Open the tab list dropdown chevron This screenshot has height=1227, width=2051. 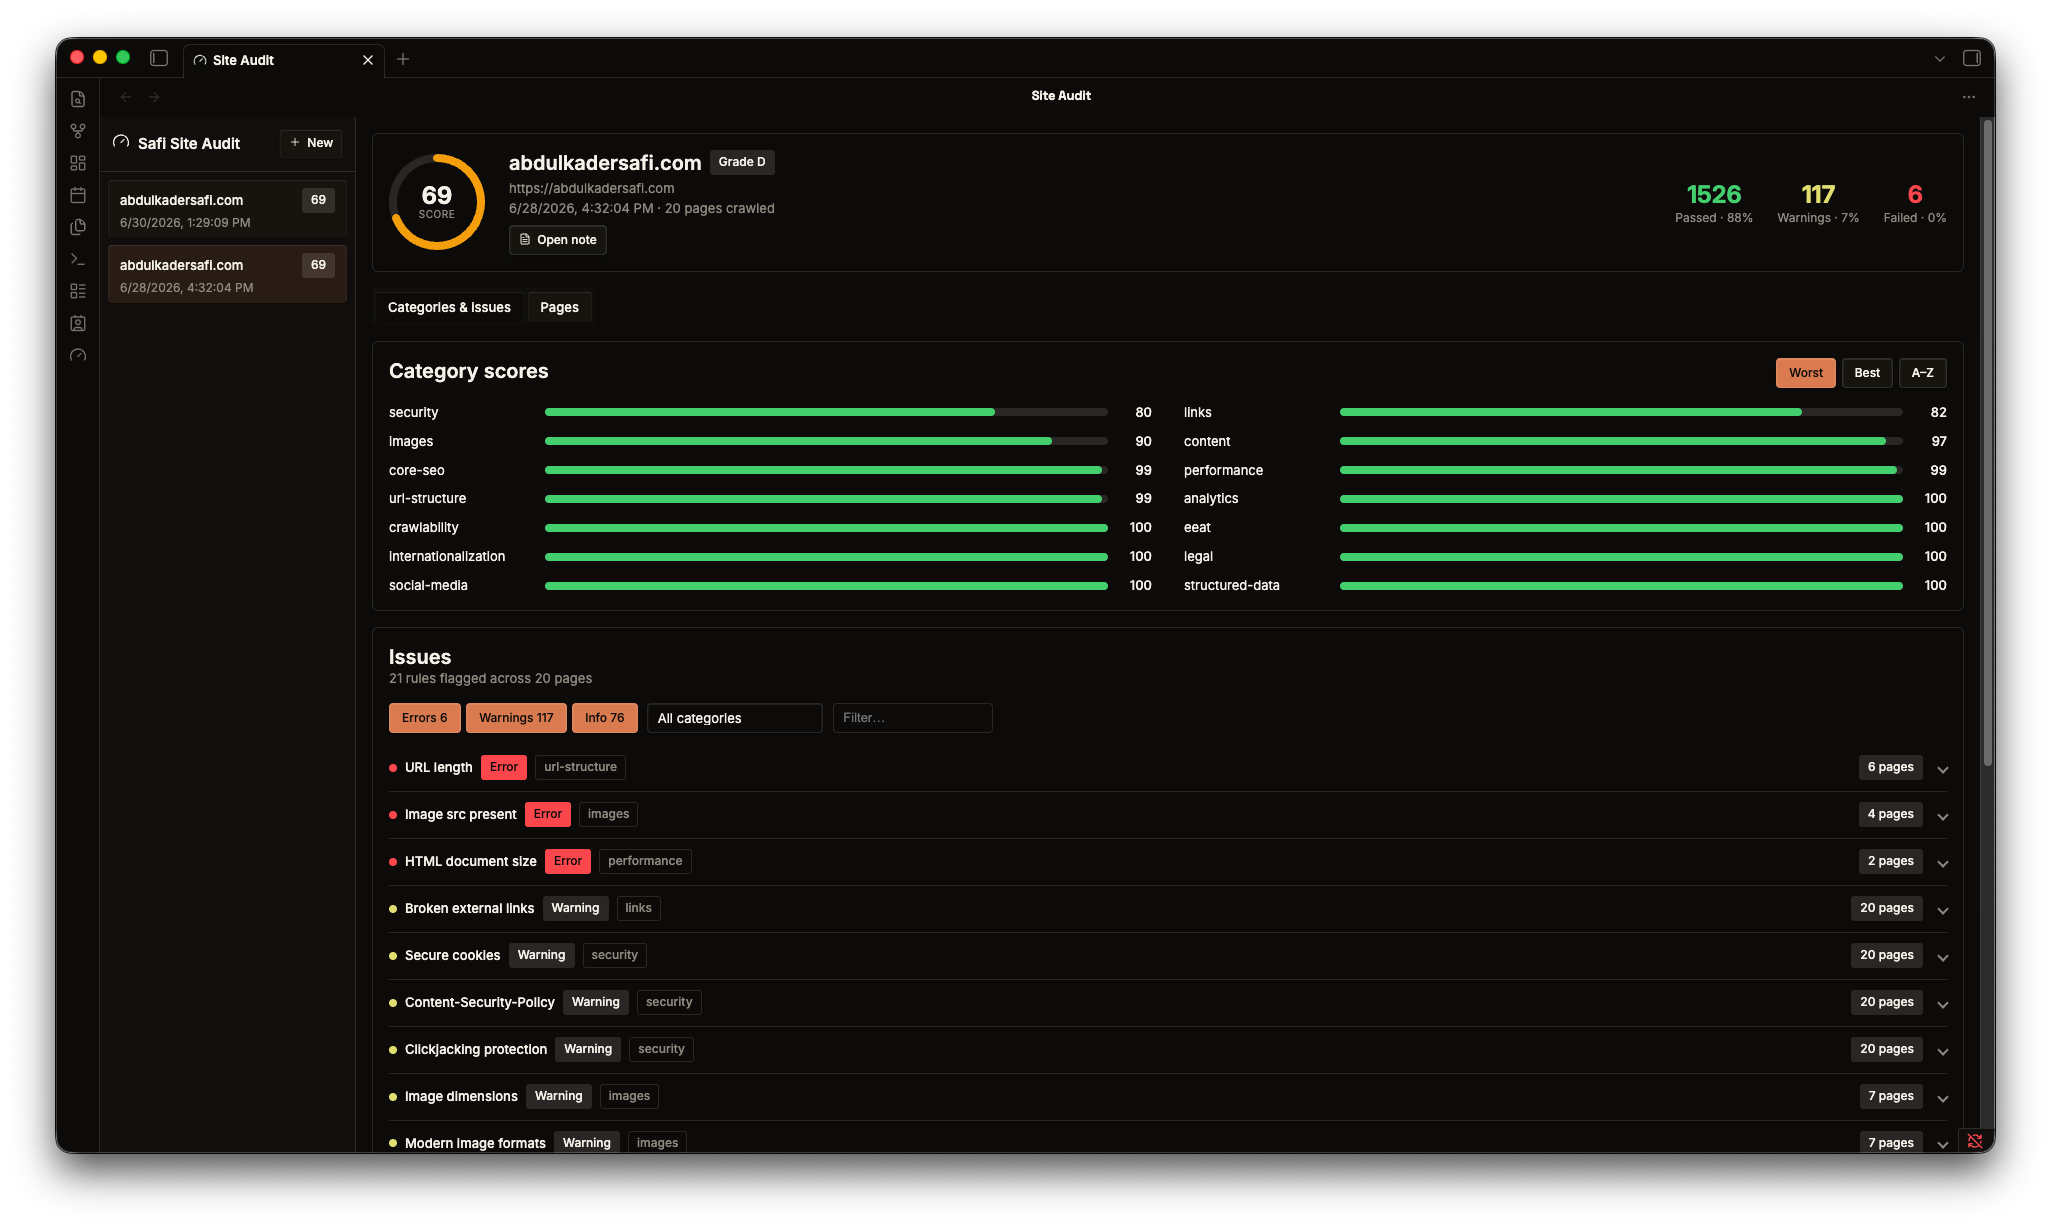tap(1940, 59)
